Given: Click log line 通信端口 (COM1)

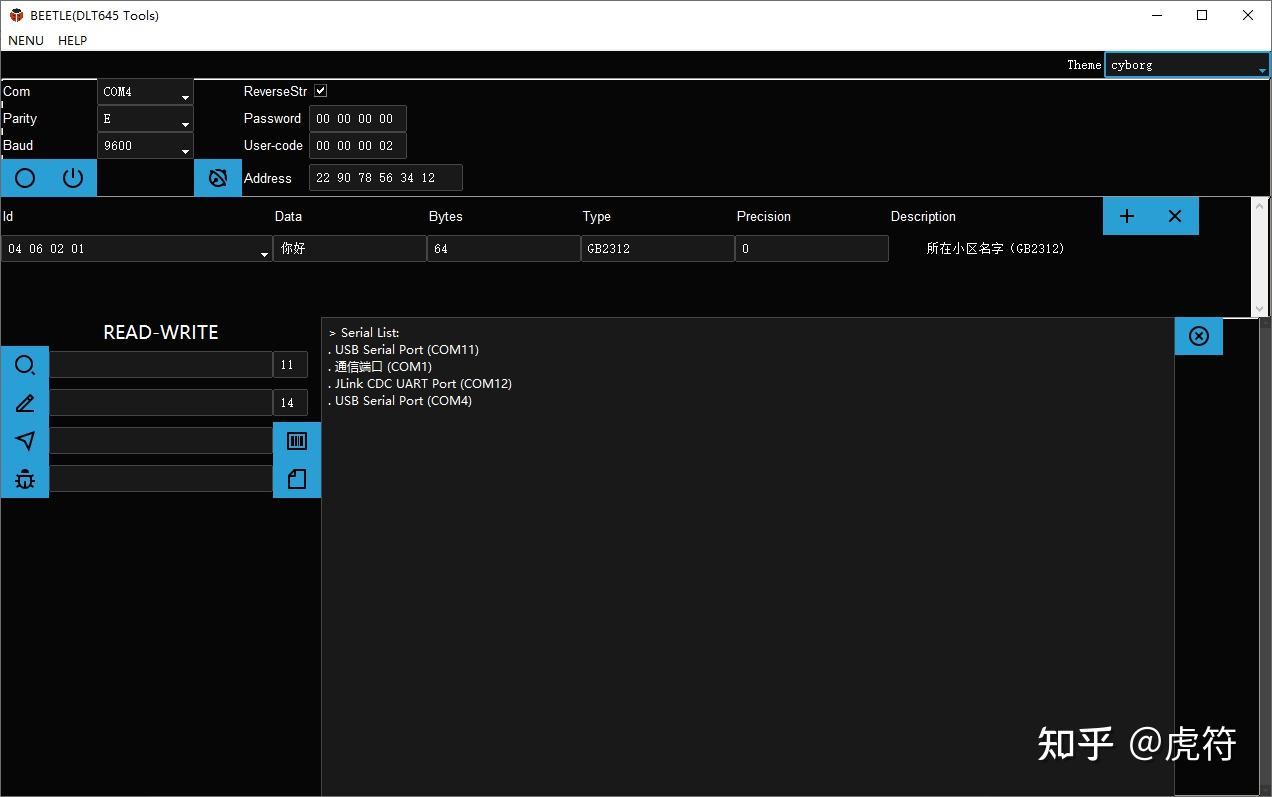Looking at the screenshot, I should point(380,367).
